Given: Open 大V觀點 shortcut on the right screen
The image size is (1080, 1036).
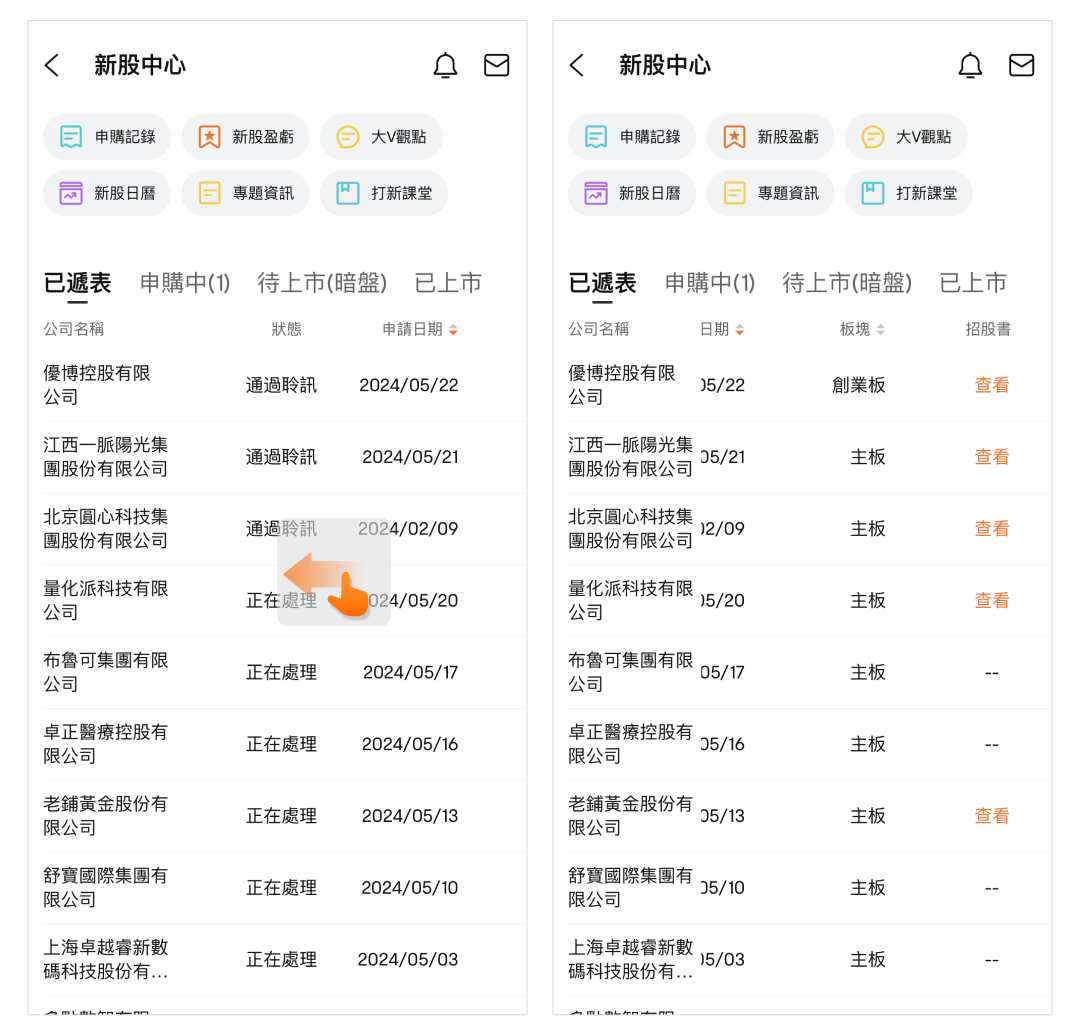Looking at the screenshot, I should (906, 137).
